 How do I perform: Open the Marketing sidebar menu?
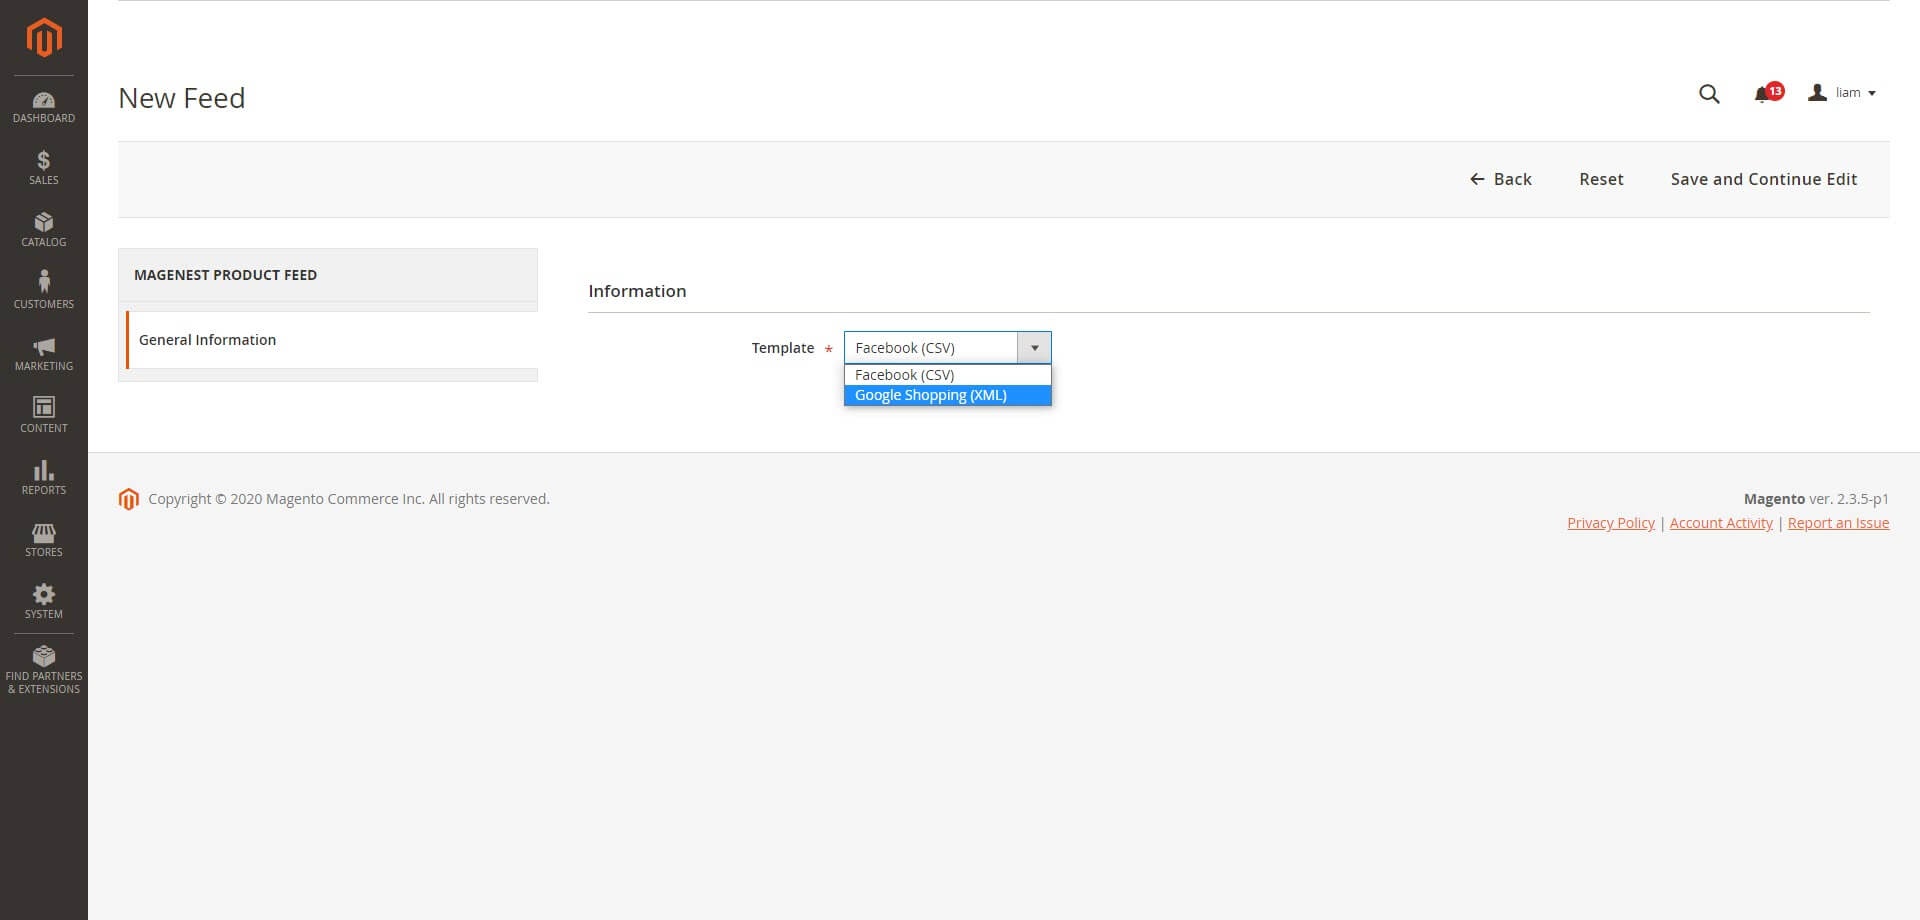[44, 354]
